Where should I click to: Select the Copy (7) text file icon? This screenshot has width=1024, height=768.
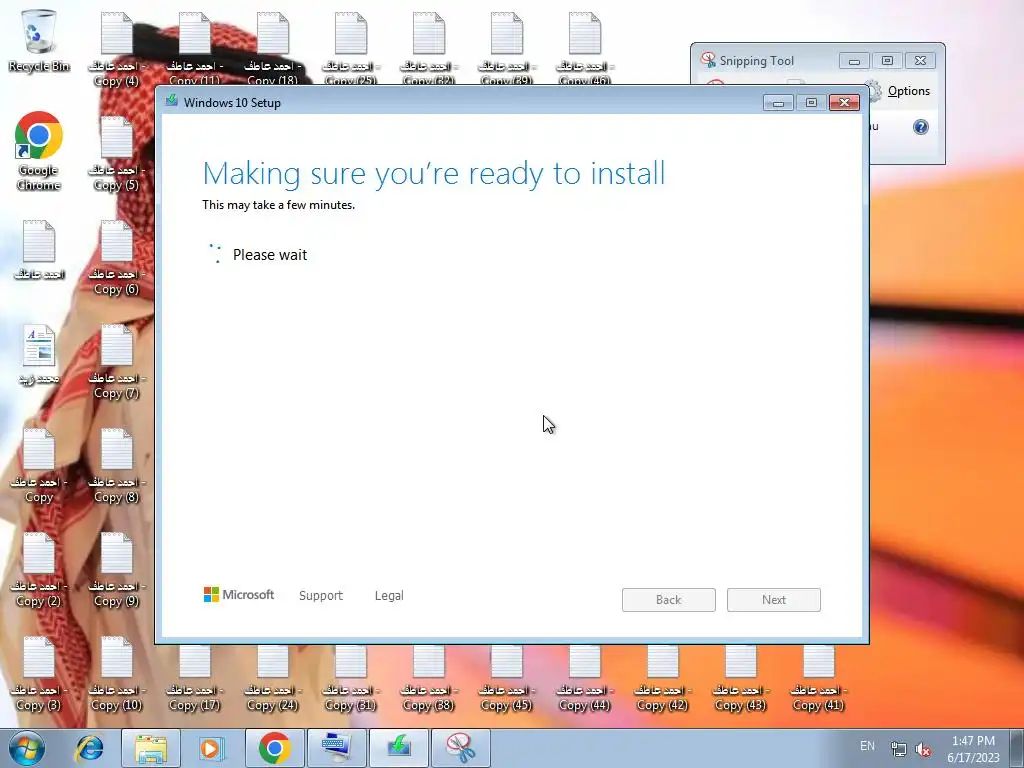coord(117,361)
